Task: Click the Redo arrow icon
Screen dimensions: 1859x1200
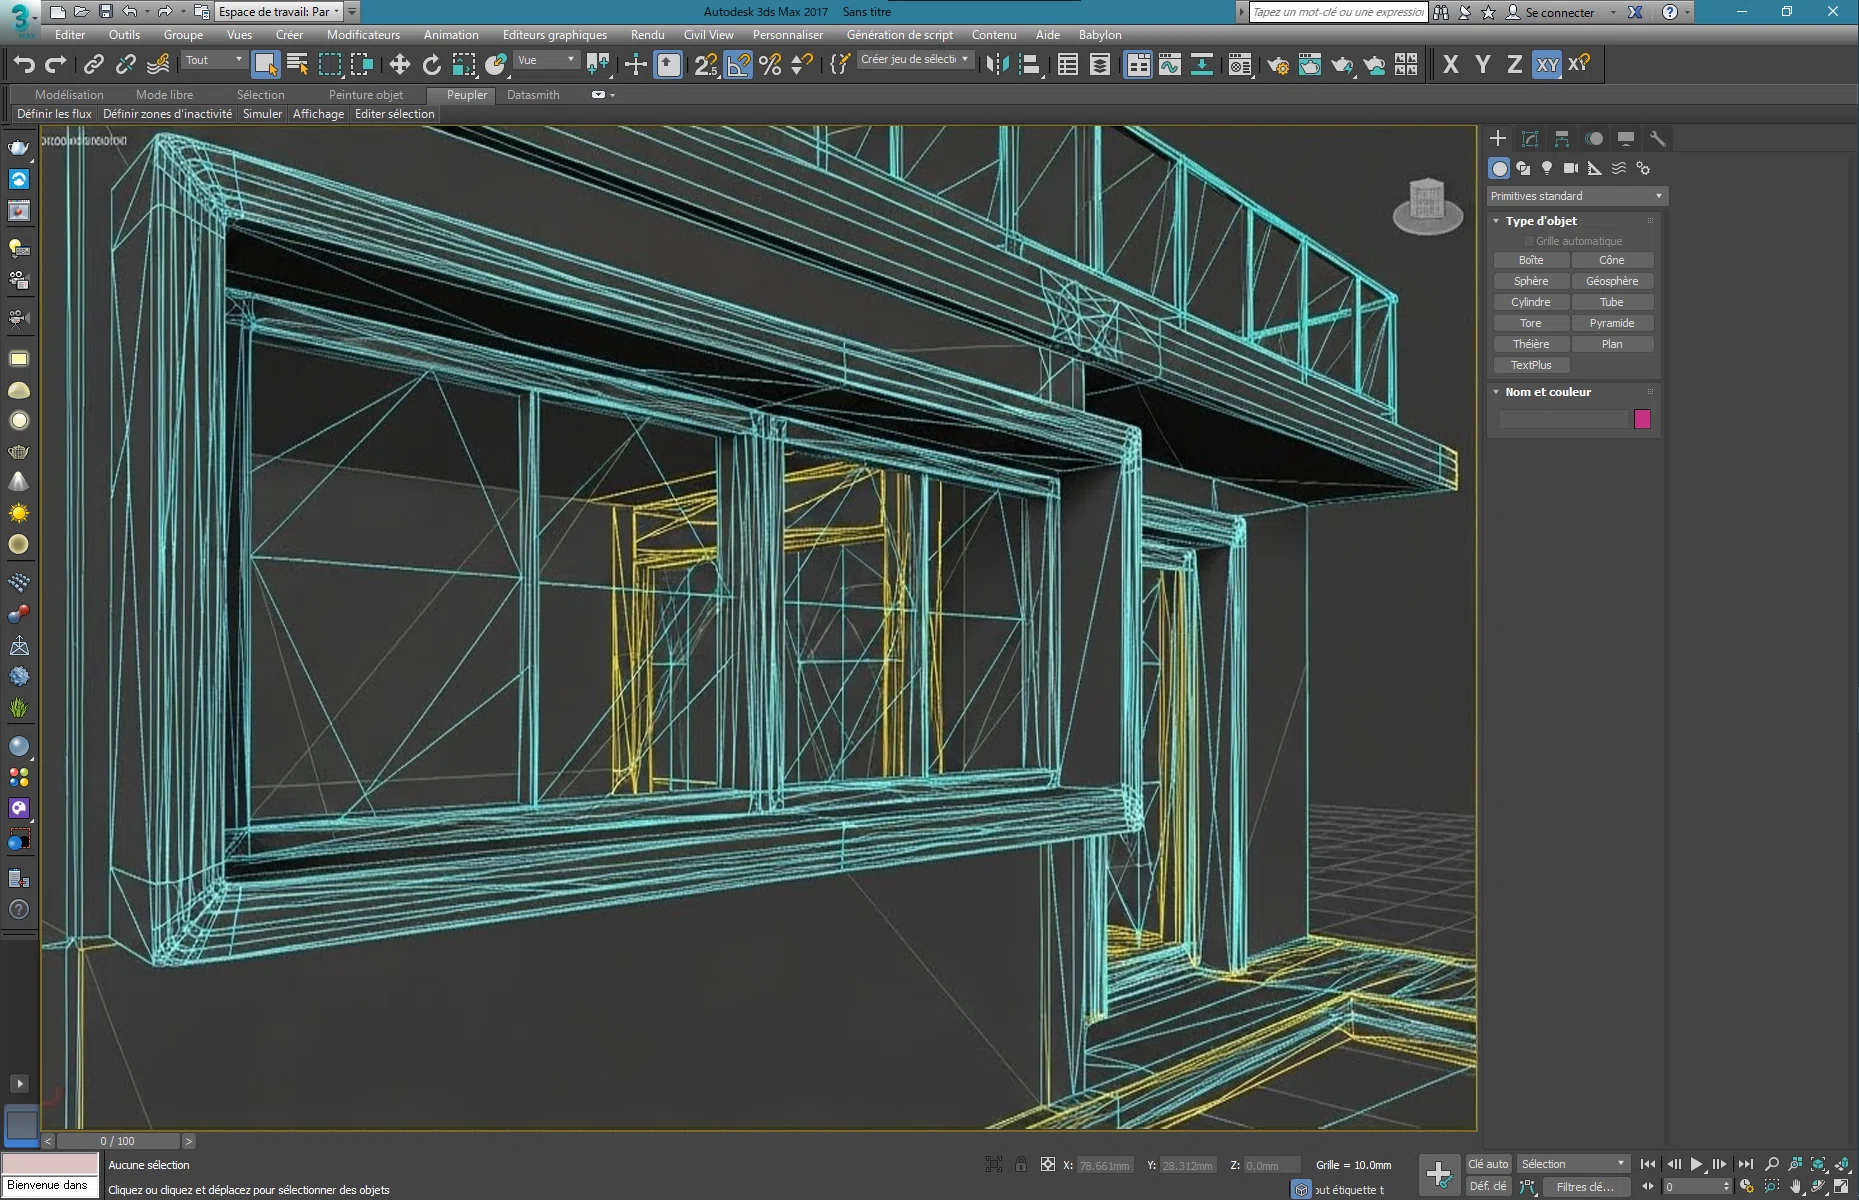Action: coord(56,65)
